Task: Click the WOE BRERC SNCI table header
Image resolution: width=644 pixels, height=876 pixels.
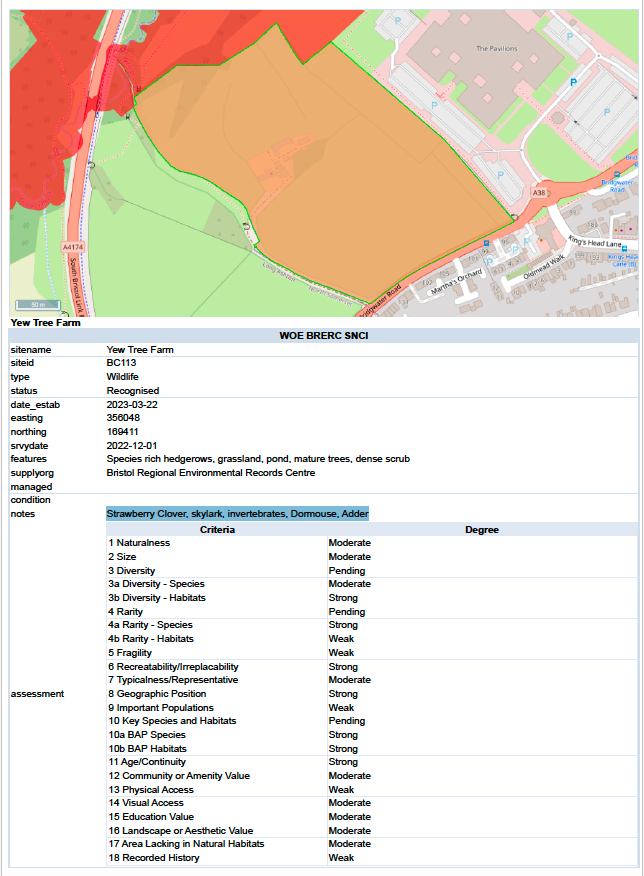Action: coord(323,336)
